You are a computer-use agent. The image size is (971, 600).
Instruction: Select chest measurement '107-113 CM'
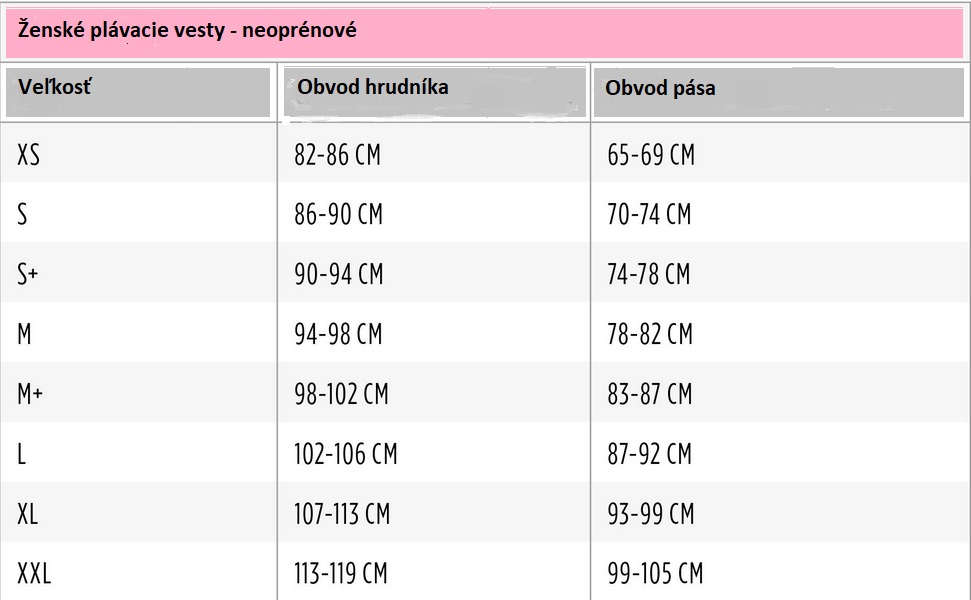coord(341,514)
